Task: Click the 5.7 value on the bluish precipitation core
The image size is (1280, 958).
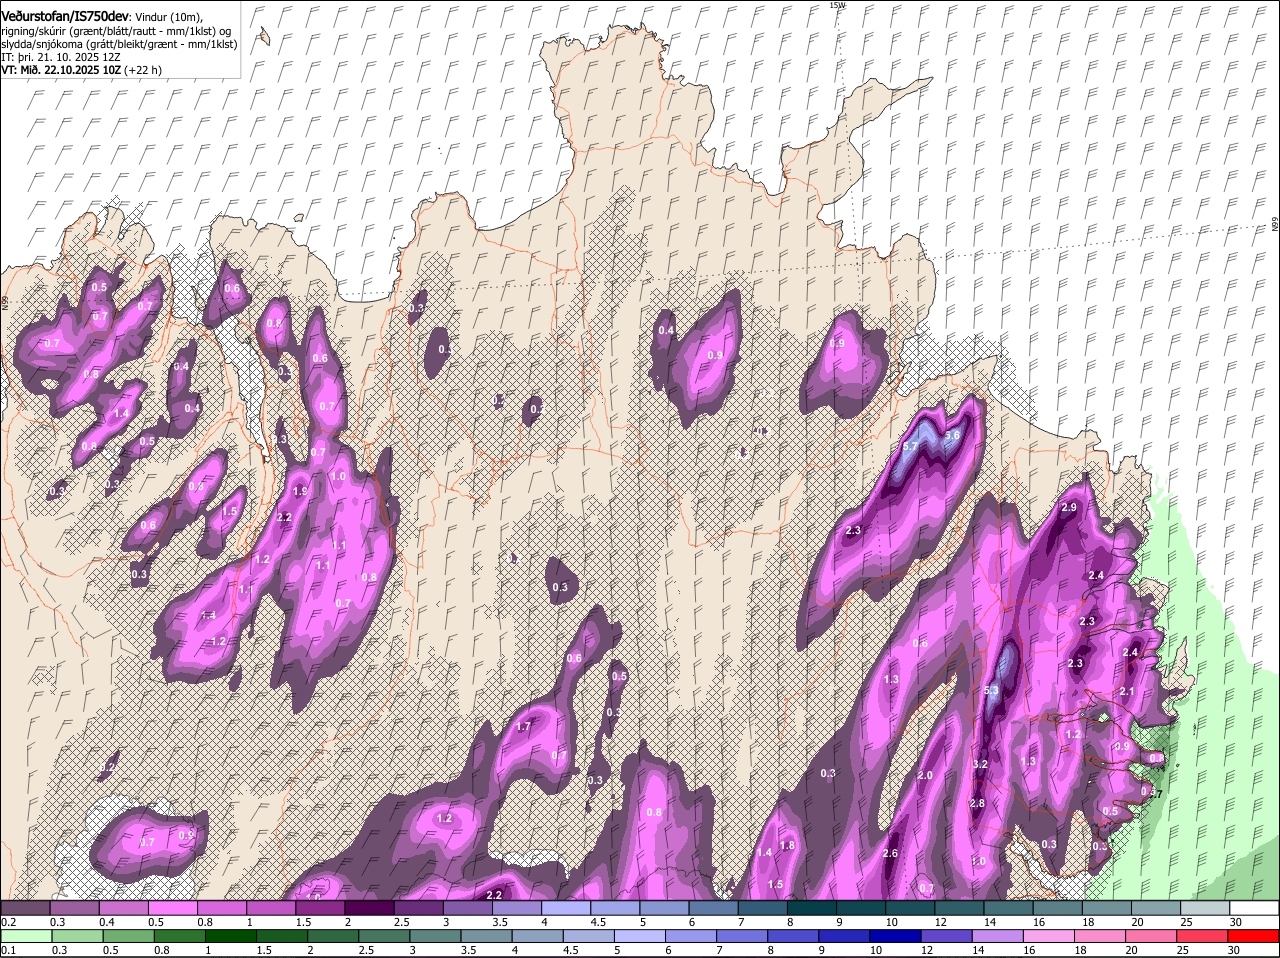Action: point(910,446)
